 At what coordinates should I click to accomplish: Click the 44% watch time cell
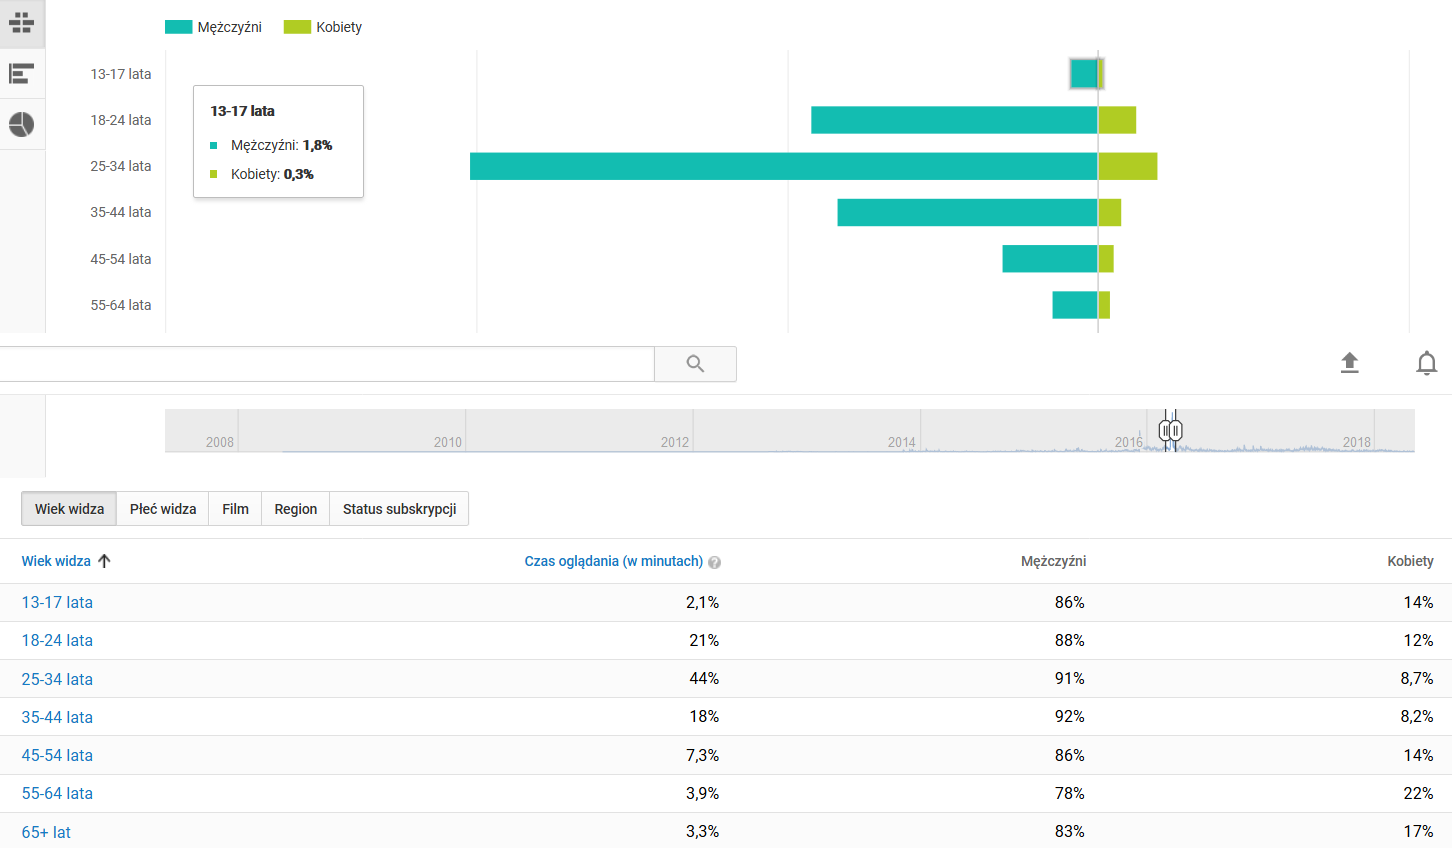[x=704, y=678]
